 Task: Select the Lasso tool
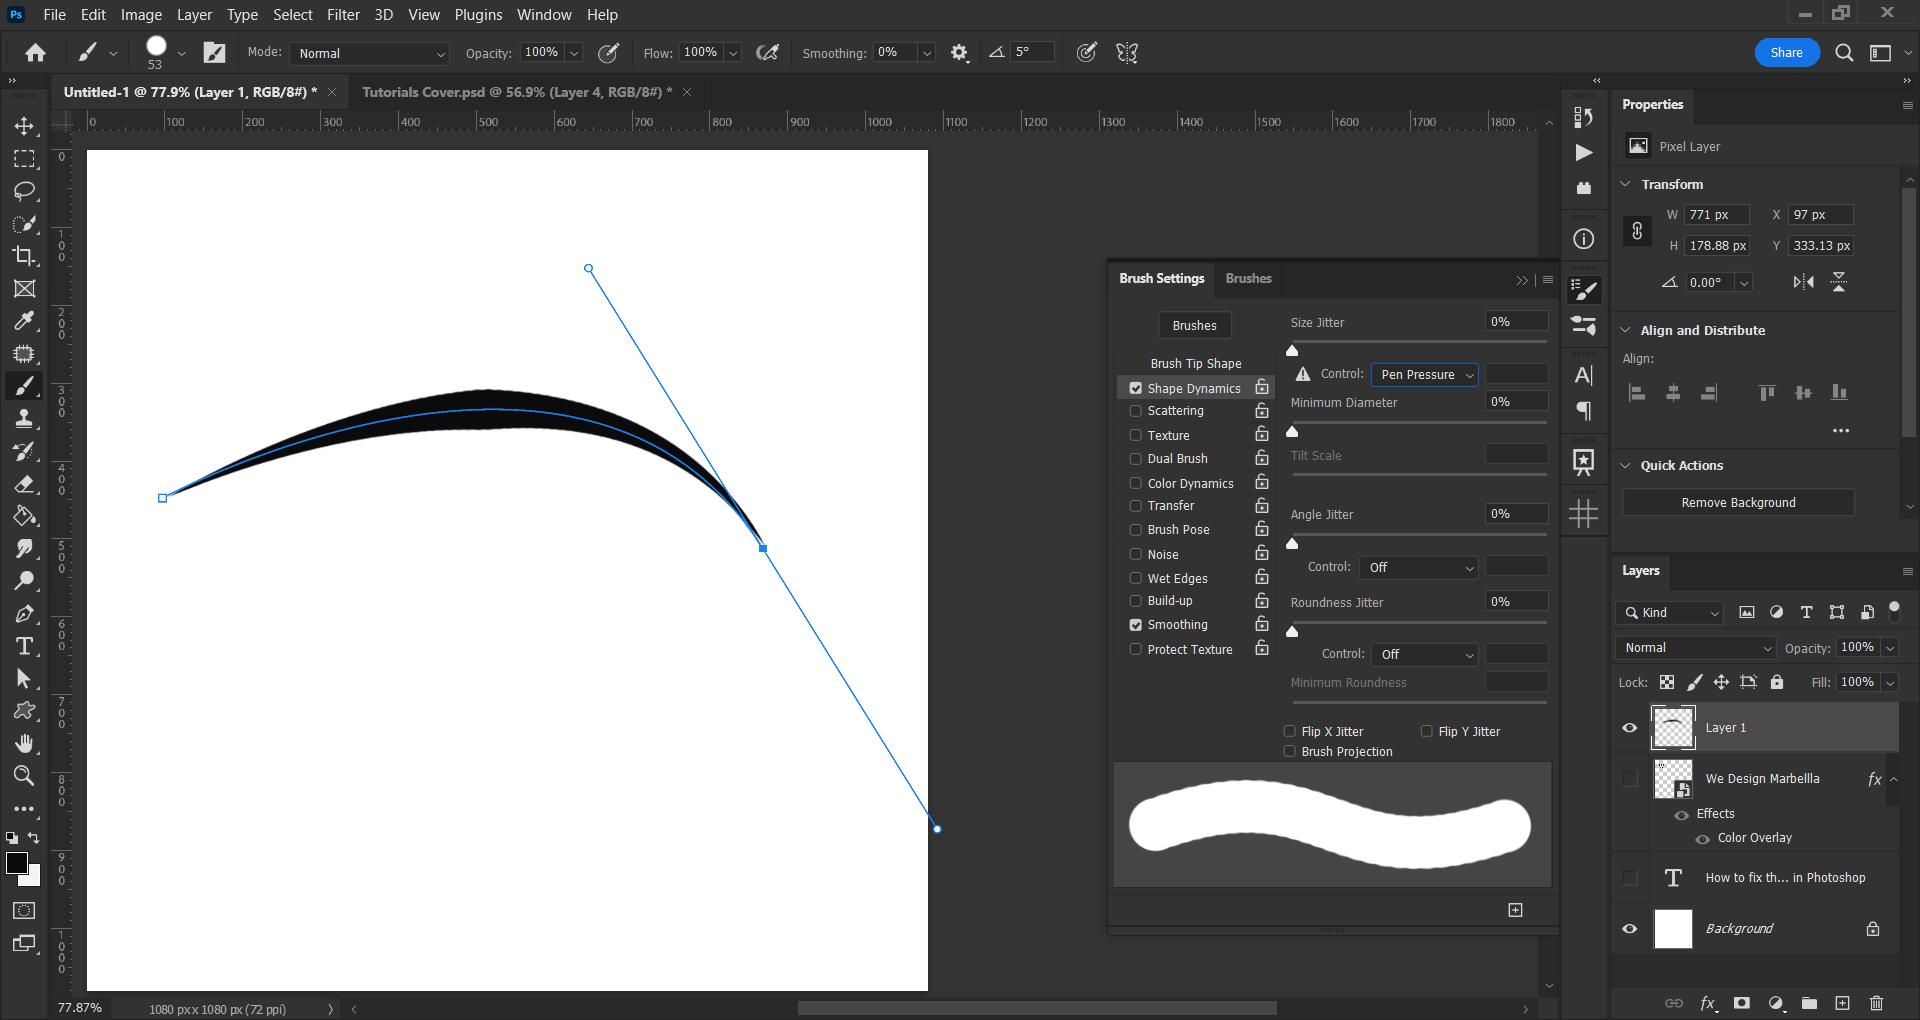tap(24, 191)
